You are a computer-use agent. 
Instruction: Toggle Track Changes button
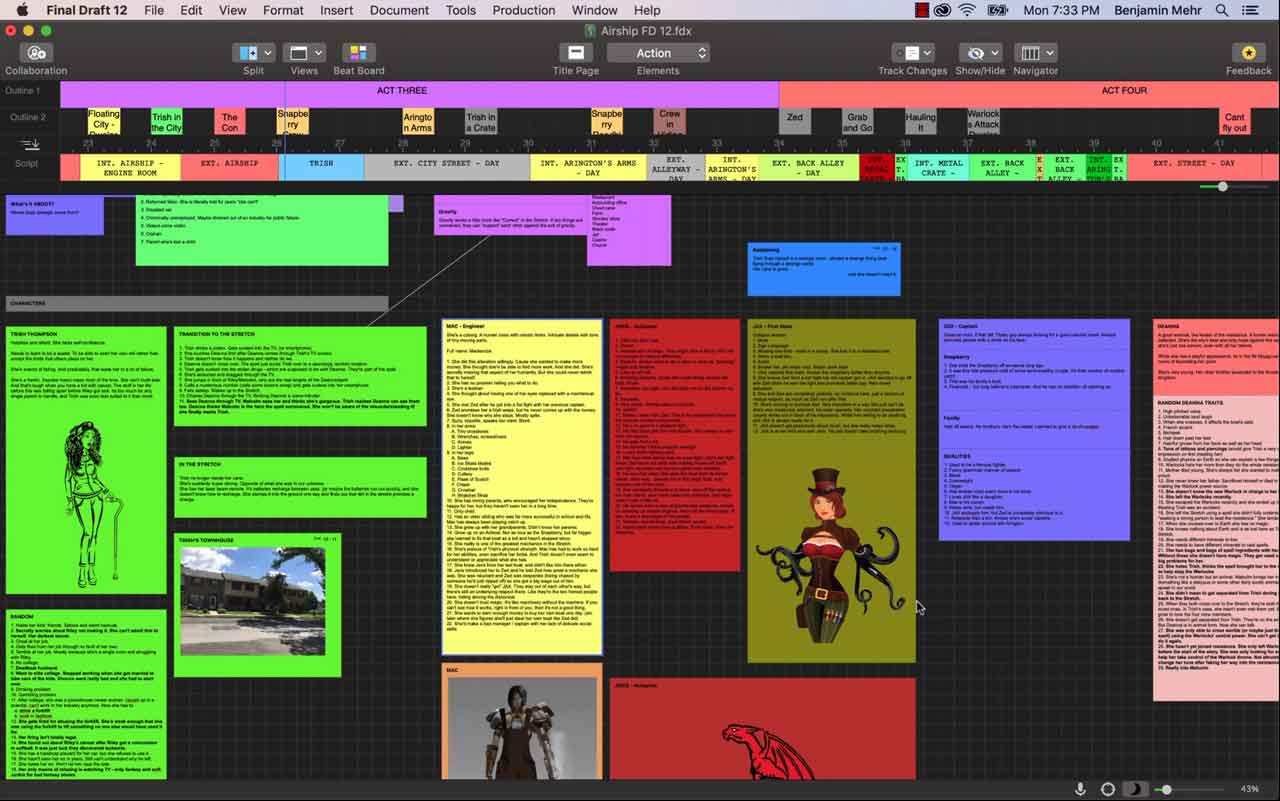click(912, 53)
